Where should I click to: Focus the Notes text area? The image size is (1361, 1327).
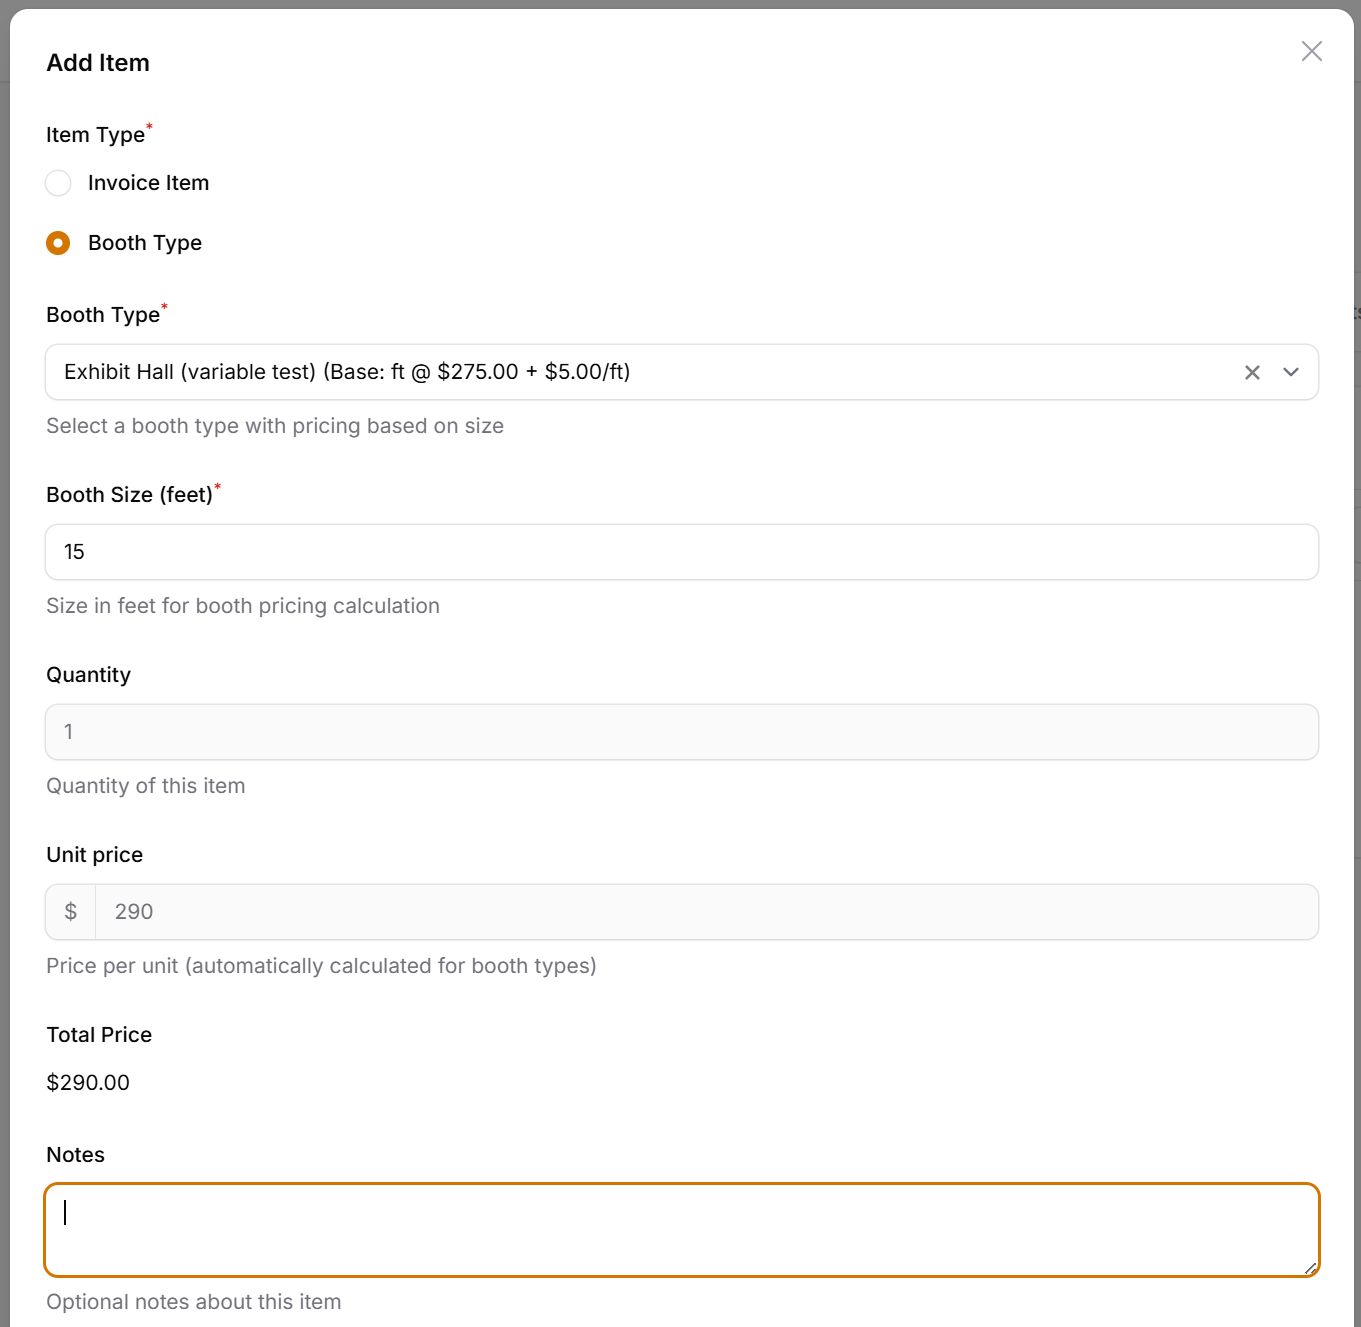tap(680, 1230)
